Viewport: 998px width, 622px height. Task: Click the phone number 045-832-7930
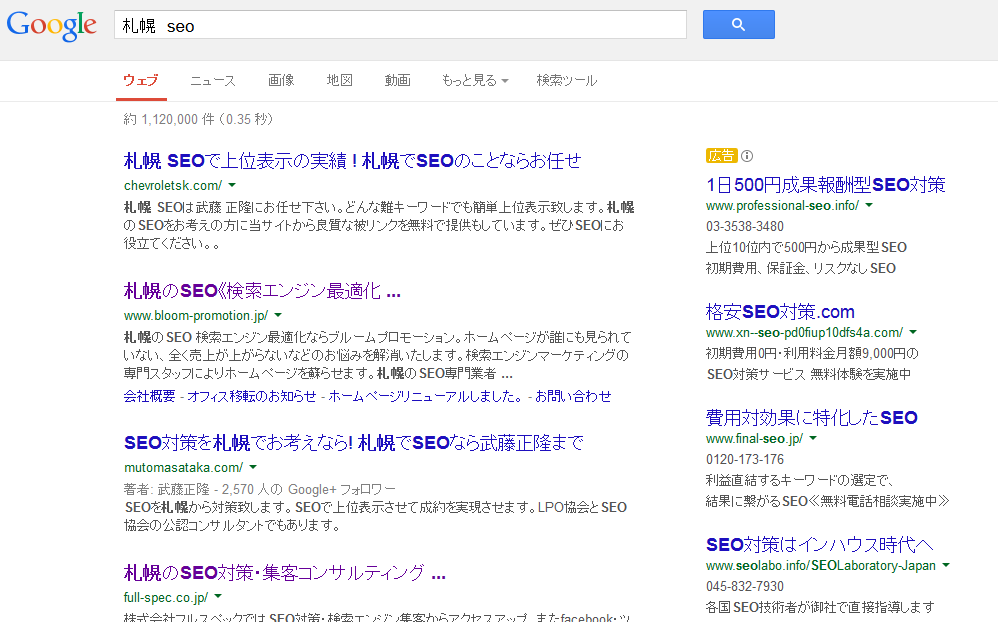(x=745, y=586)
